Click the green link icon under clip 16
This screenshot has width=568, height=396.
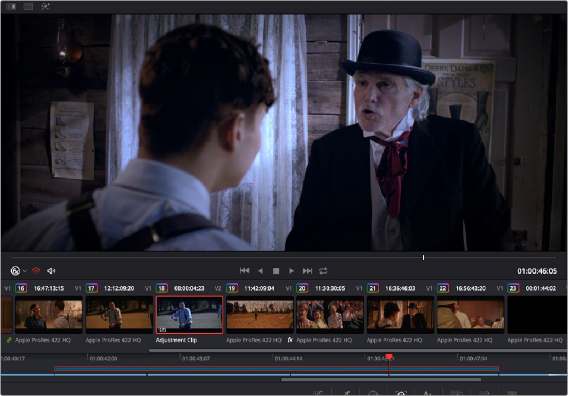point(9,340)
